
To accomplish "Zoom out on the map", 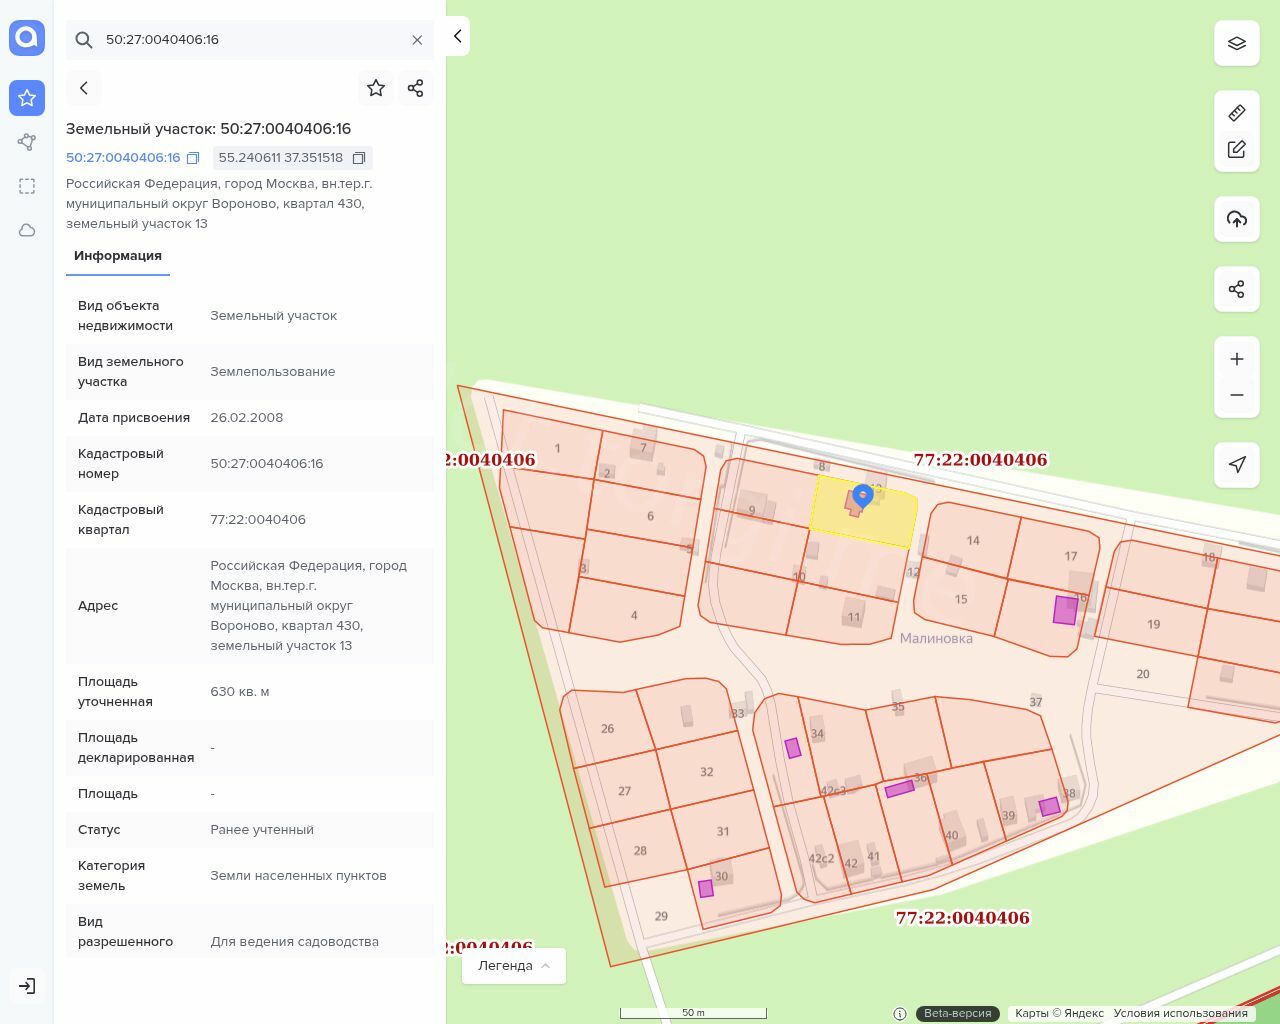I will click(1237, 395).
